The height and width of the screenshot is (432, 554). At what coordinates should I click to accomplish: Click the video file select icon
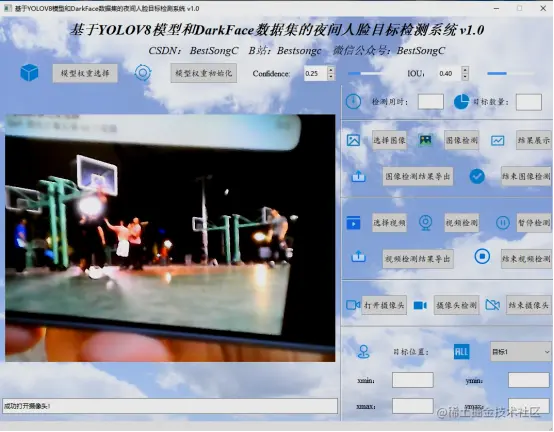(x=353, y=223)
